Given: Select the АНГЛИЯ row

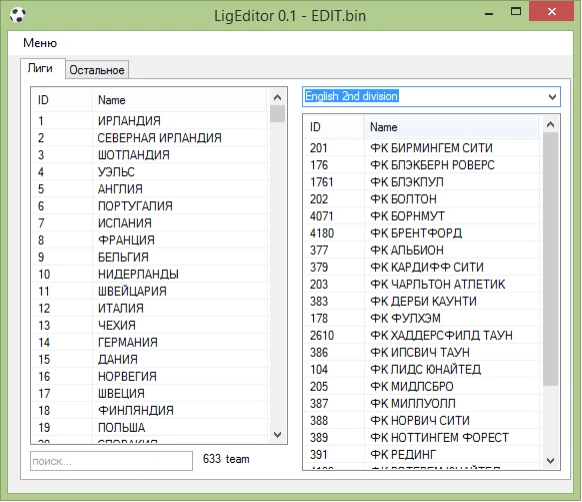Looking at the screenshot, I should (150, 189).
